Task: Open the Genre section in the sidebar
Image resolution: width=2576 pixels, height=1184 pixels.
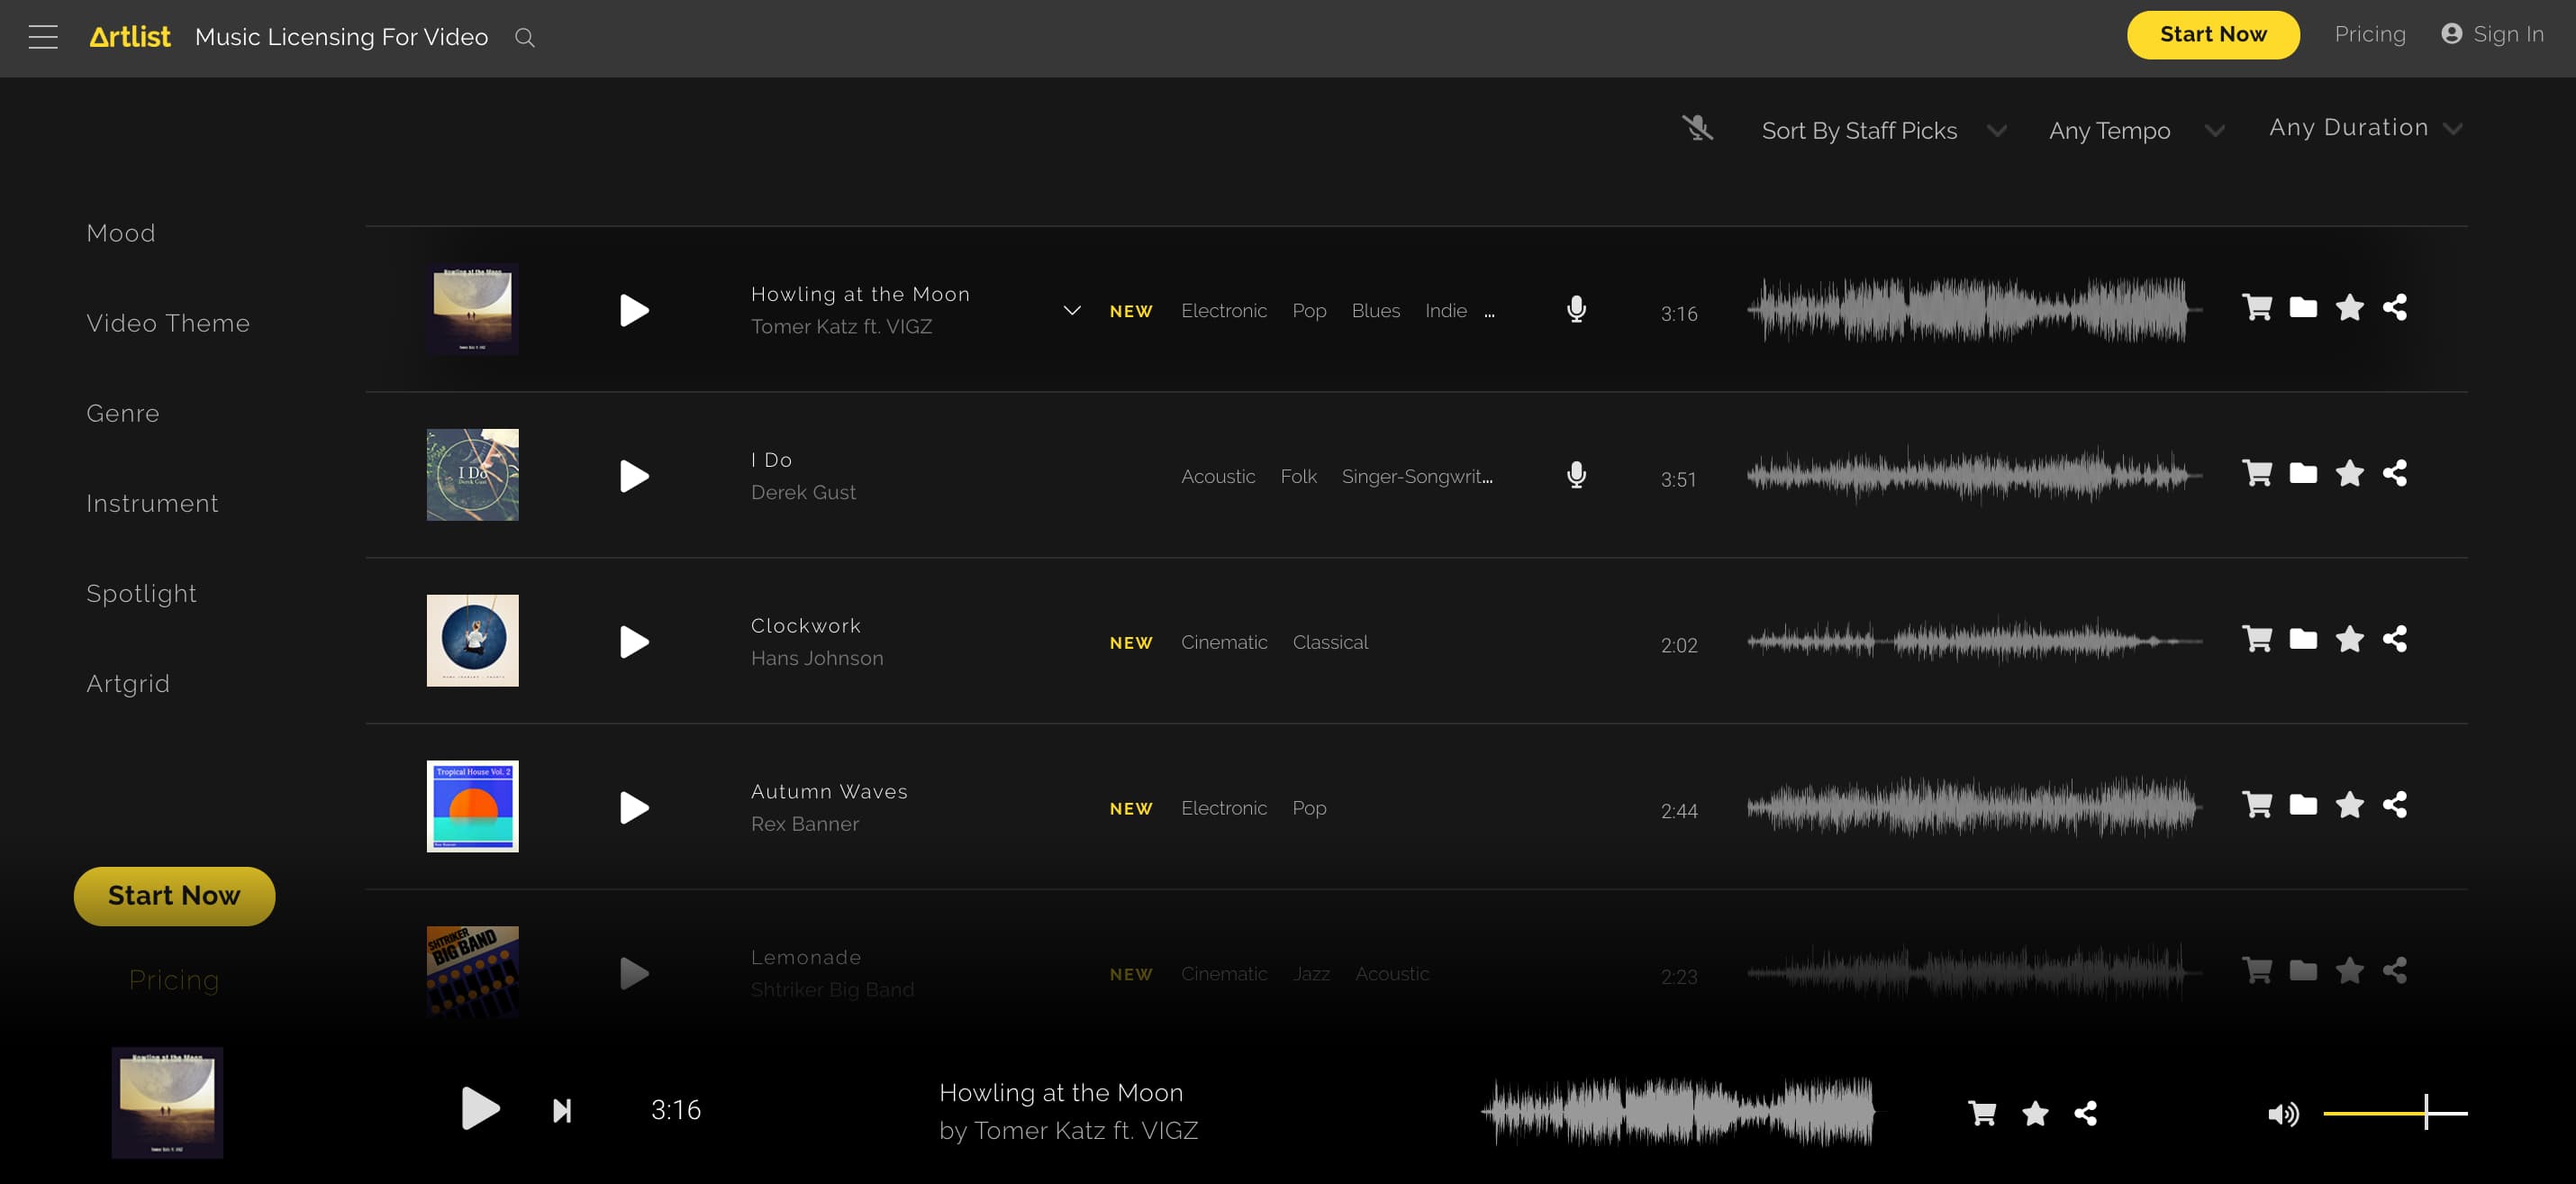Action: tap(122, 412)
